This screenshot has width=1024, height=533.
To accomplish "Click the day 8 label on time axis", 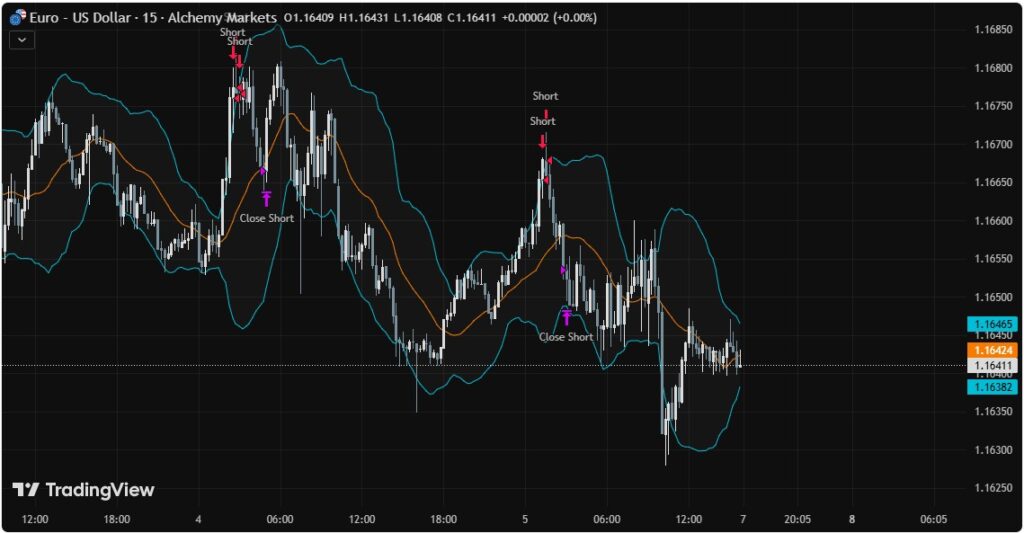I will click(852, 519).
